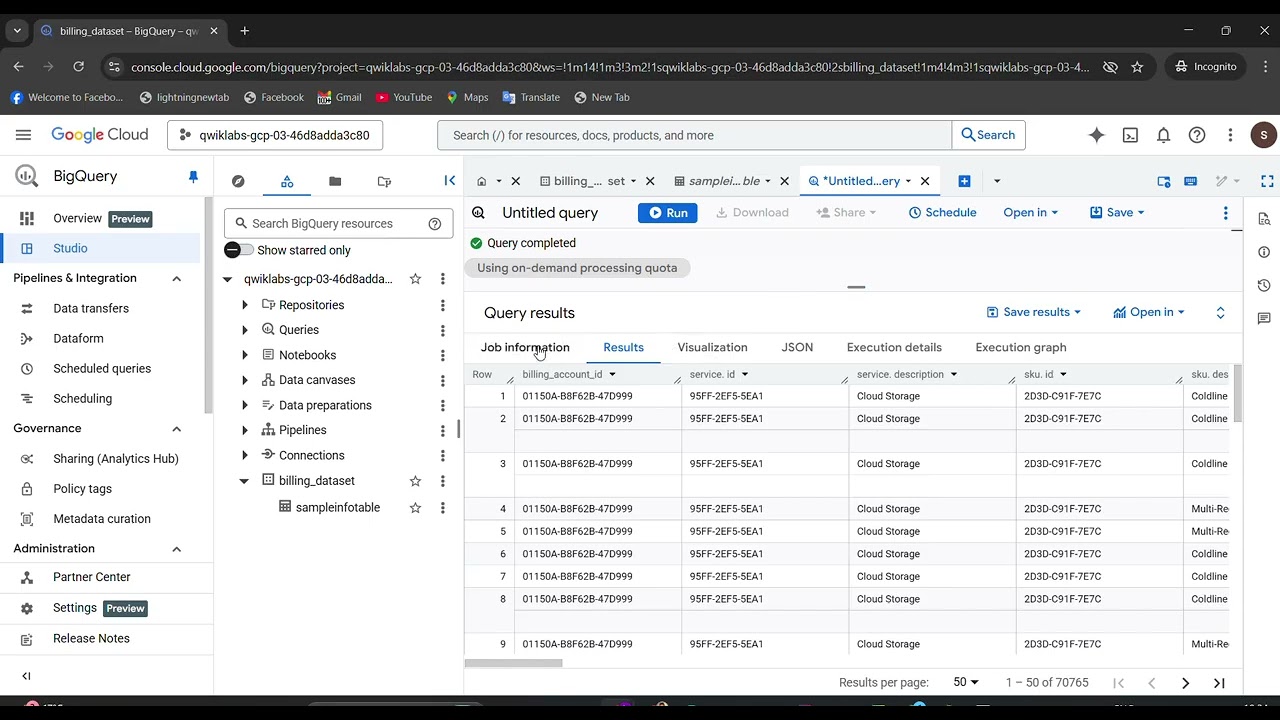Activate Cloud Shell terminal icon
Image resolution: width=1280 pixels, height=720 pixels.
pos(1130,135)
